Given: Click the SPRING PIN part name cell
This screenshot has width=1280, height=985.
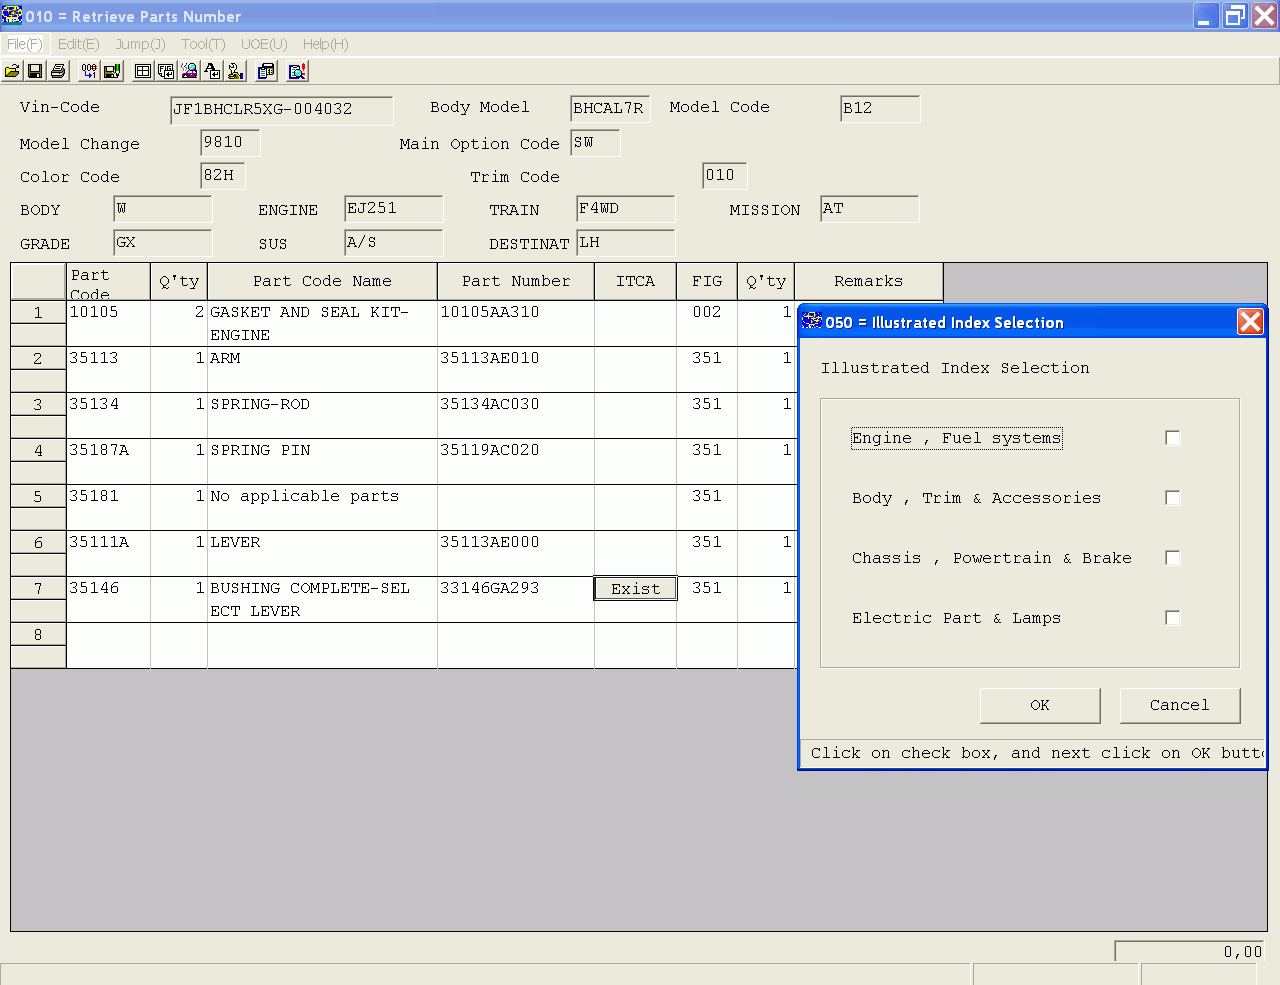Looking at the screenshot, I should (322, 461).
